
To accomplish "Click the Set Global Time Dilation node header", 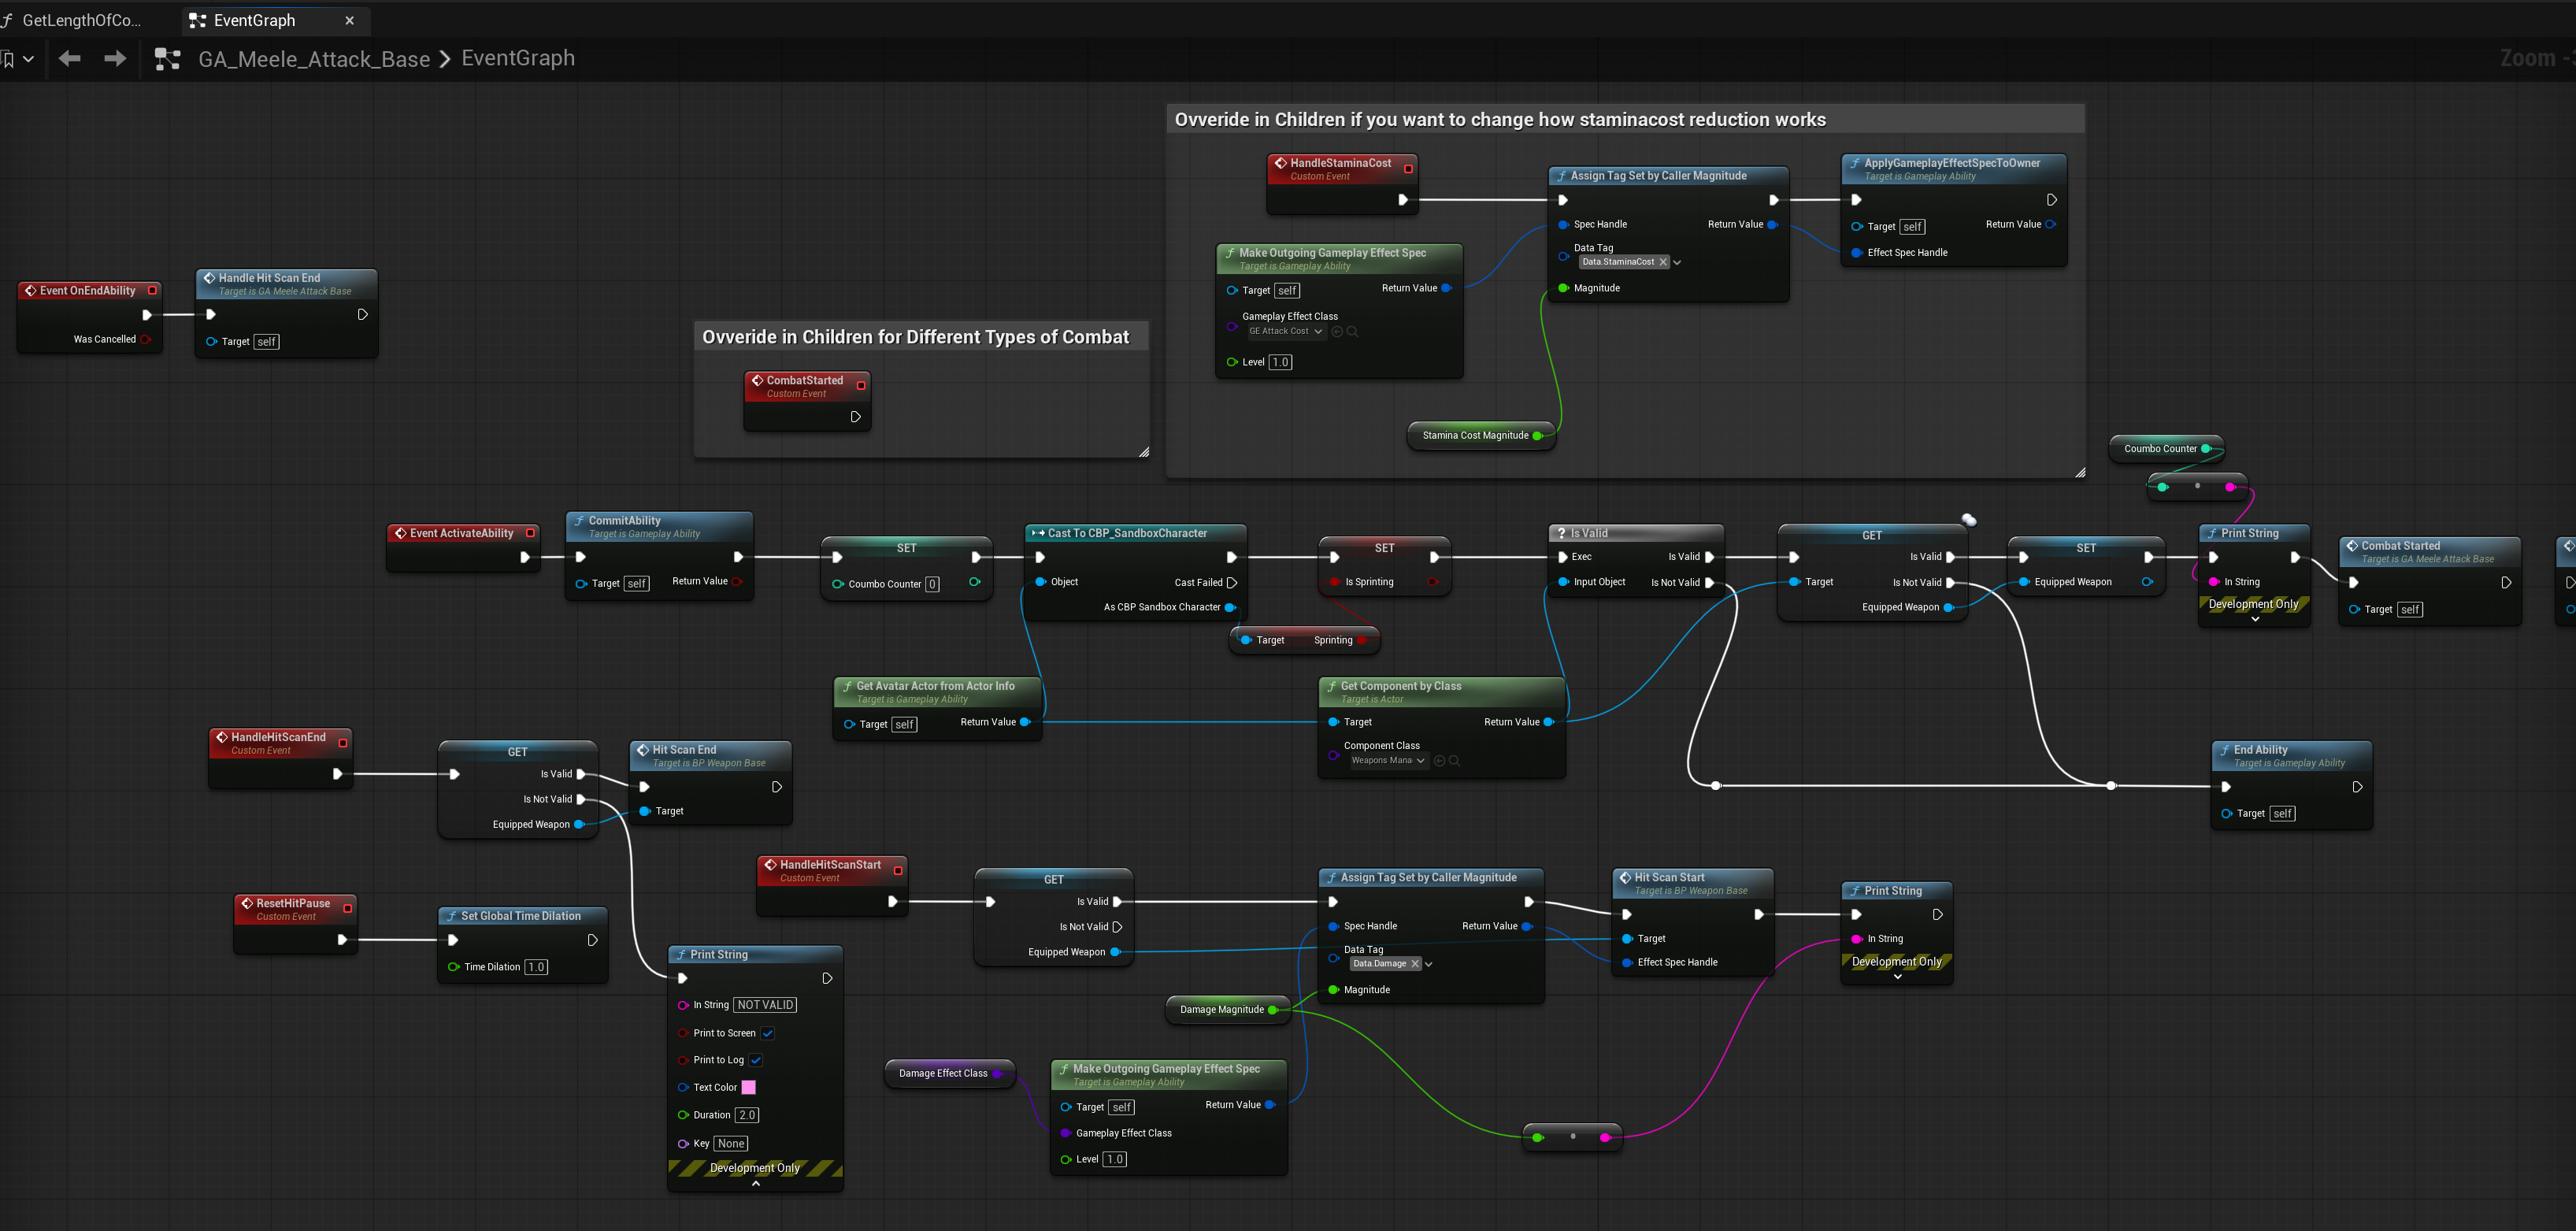I will tap(522, 915).
